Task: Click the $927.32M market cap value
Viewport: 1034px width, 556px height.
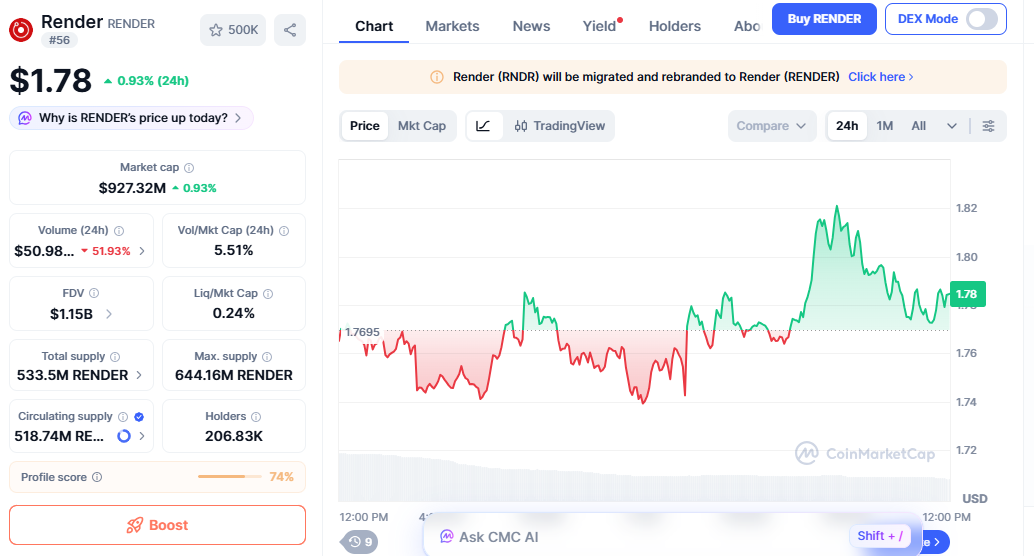Action: (133, 188)
